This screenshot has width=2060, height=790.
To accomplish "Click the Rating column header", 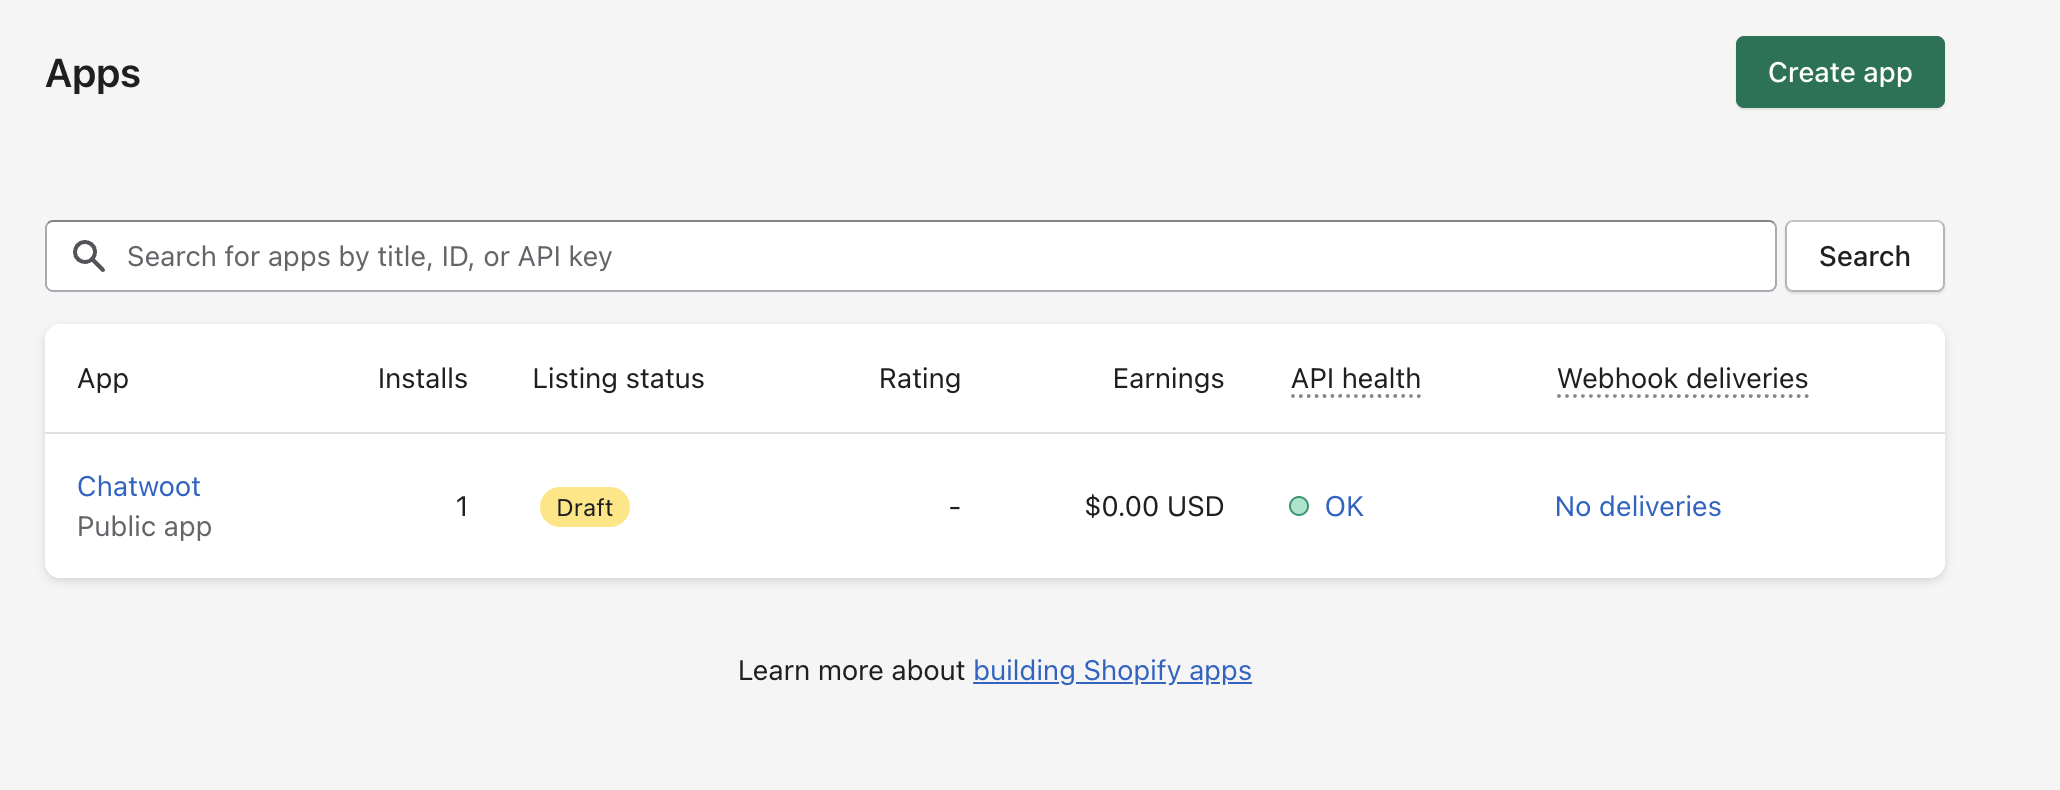I will tap(919, 379).
